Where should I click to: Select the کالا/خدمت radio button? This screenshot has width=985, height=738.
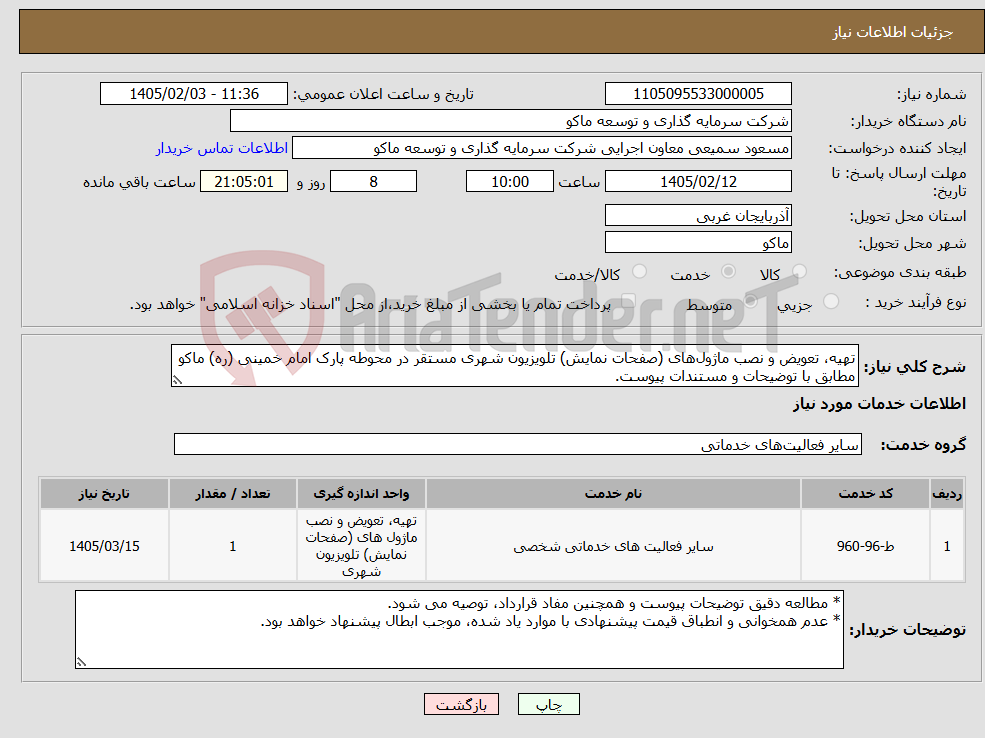[639, 272]
